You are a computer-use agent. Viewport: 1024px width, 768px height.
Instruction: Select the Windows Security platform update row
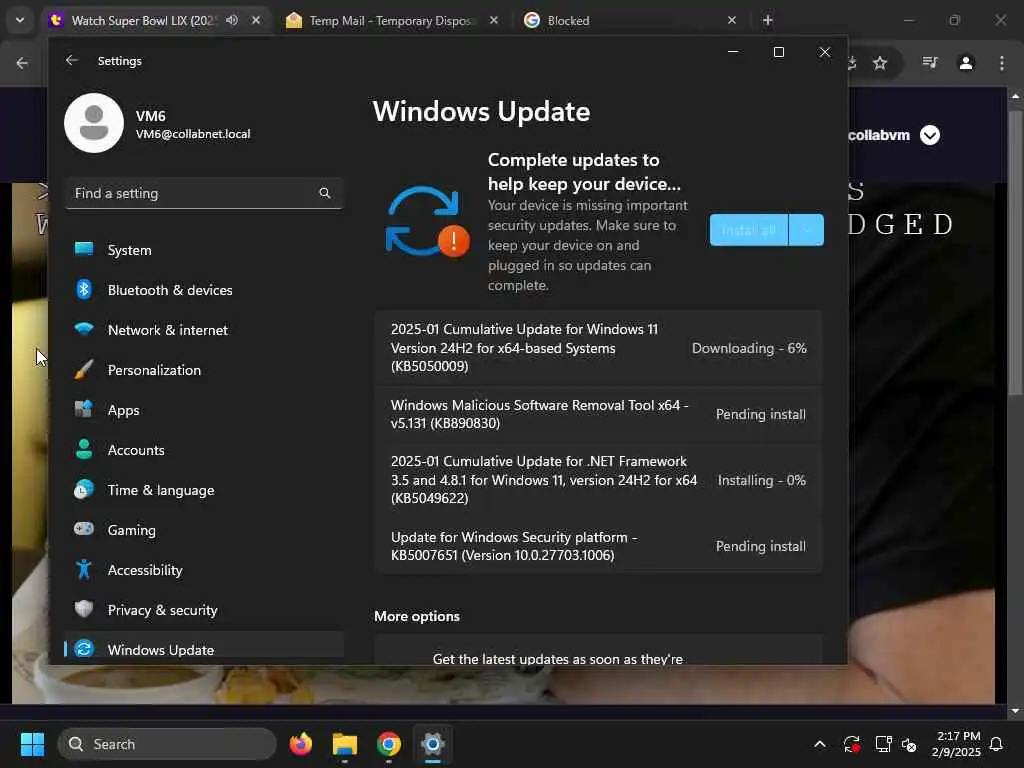click(x=598, y=546)
